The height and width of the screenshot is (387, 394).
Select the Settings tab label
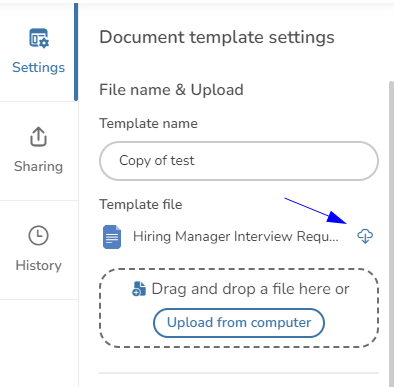[x=39, y=67]
